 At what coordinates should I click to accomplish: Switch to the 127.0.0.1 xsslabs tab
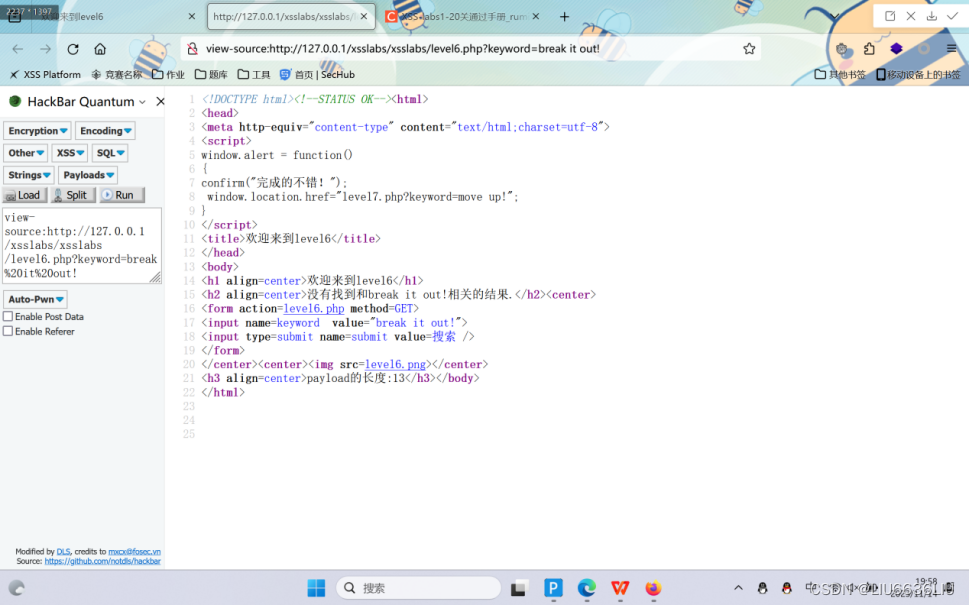click(290, 17)
